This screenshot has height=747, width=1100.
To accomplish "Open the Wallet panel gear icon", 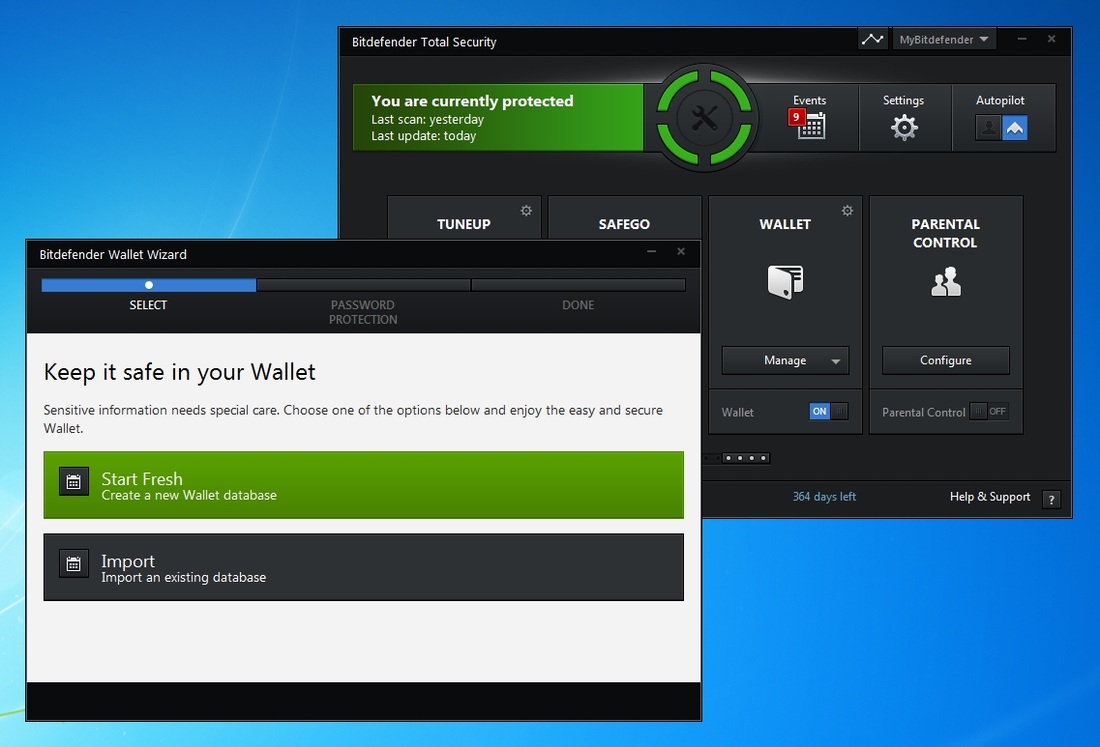I will pyautogui.click(x=847, y=210).
